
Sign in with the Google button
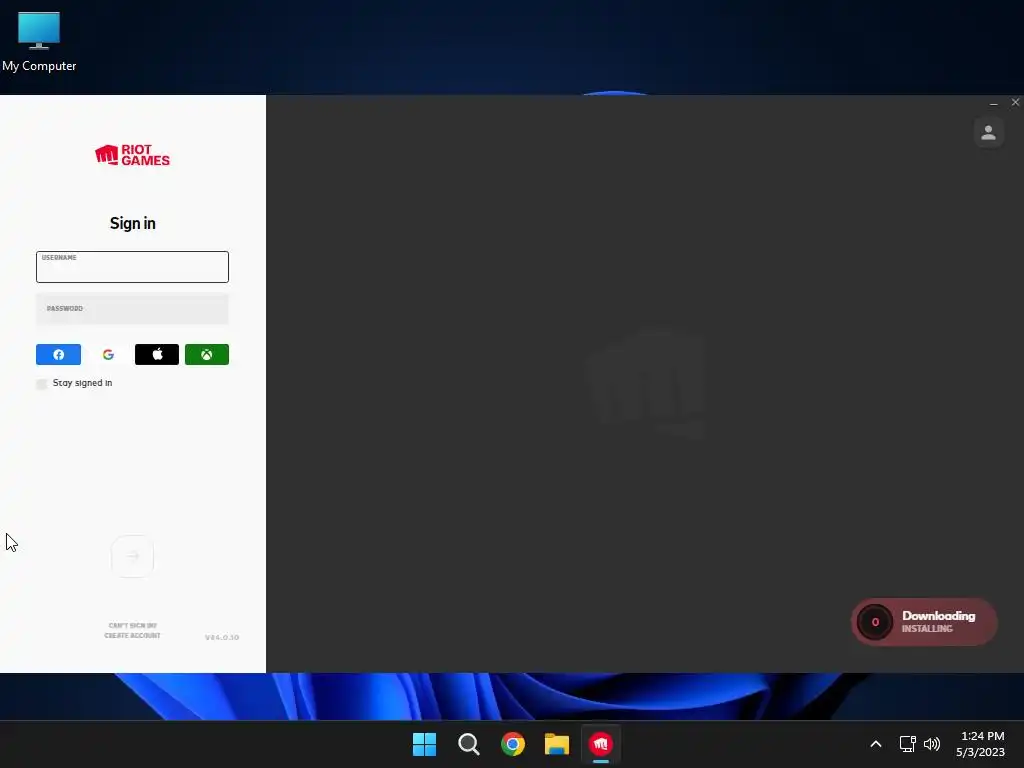tap(108, 355)
